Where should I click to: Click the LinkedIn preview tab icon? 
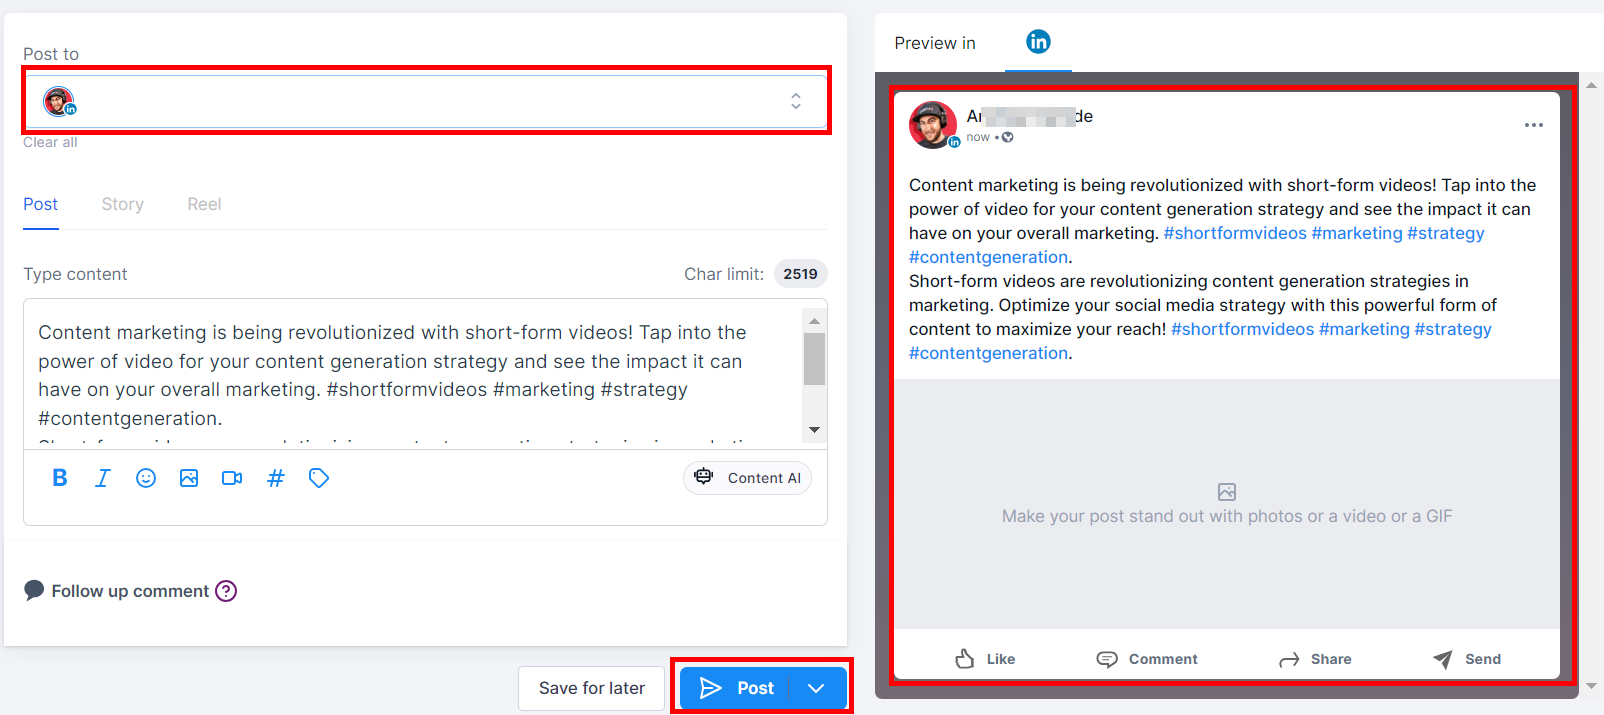1038,42
